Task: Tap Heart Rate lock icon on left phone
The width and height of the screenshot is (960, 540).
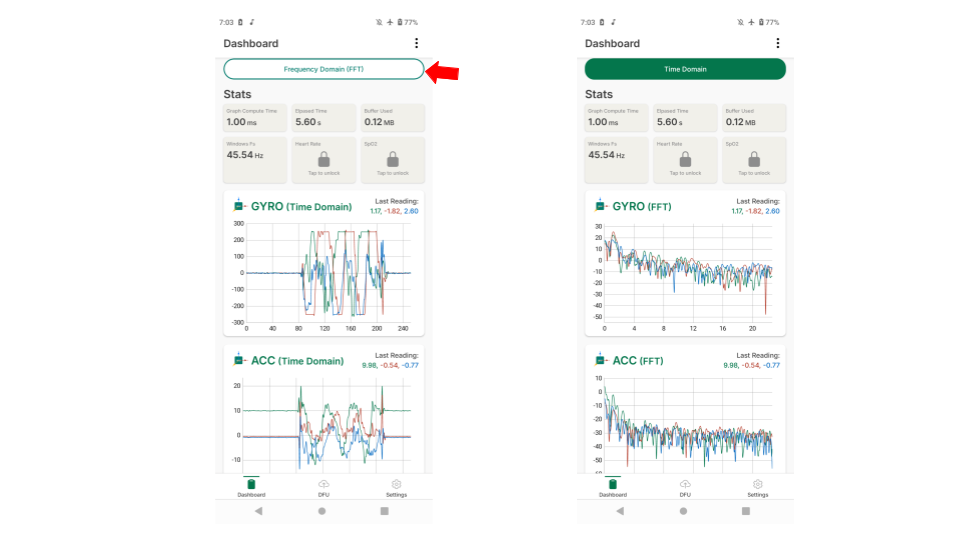Action: coord(324,160)
